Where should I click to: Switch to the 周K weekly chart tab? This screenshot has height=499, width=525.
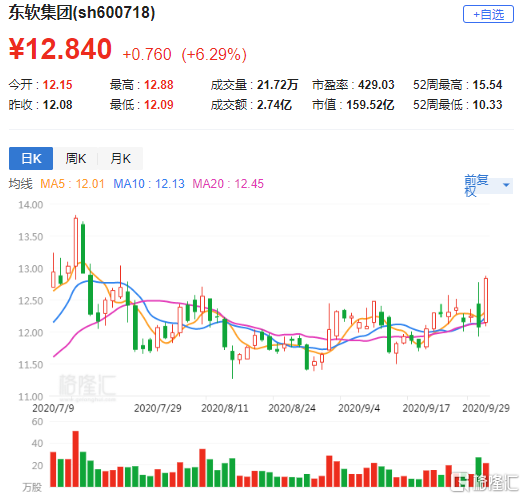(76, 158)
